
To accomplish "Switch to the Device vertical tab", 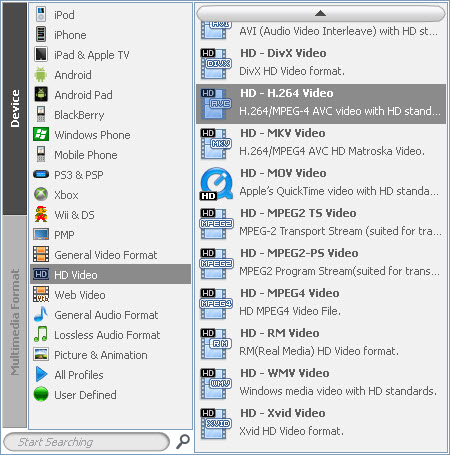I will tap(15, 109).
